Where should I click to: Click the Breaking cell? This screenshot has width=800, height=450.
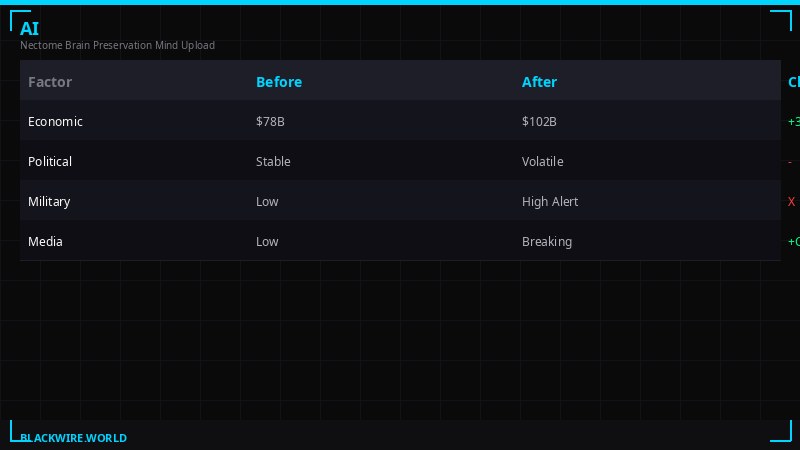pyautogui.click(x=547, y=241)
